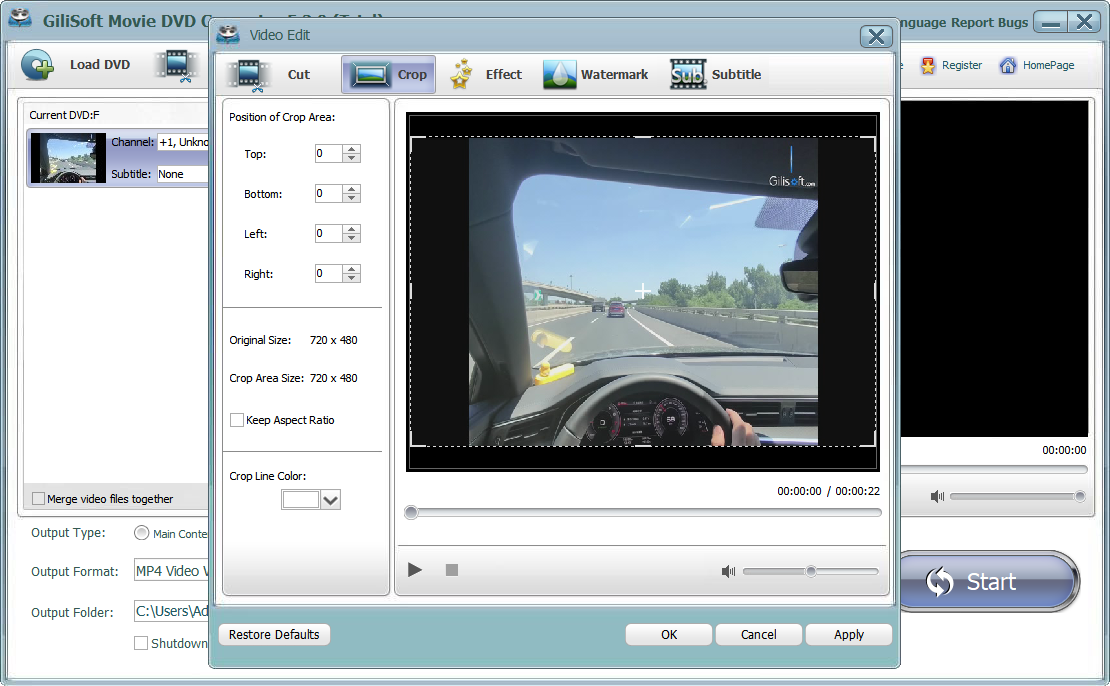1110x686 pixels.
Task: Open the Output Format dropdown
Action: [x=172, y=571]
